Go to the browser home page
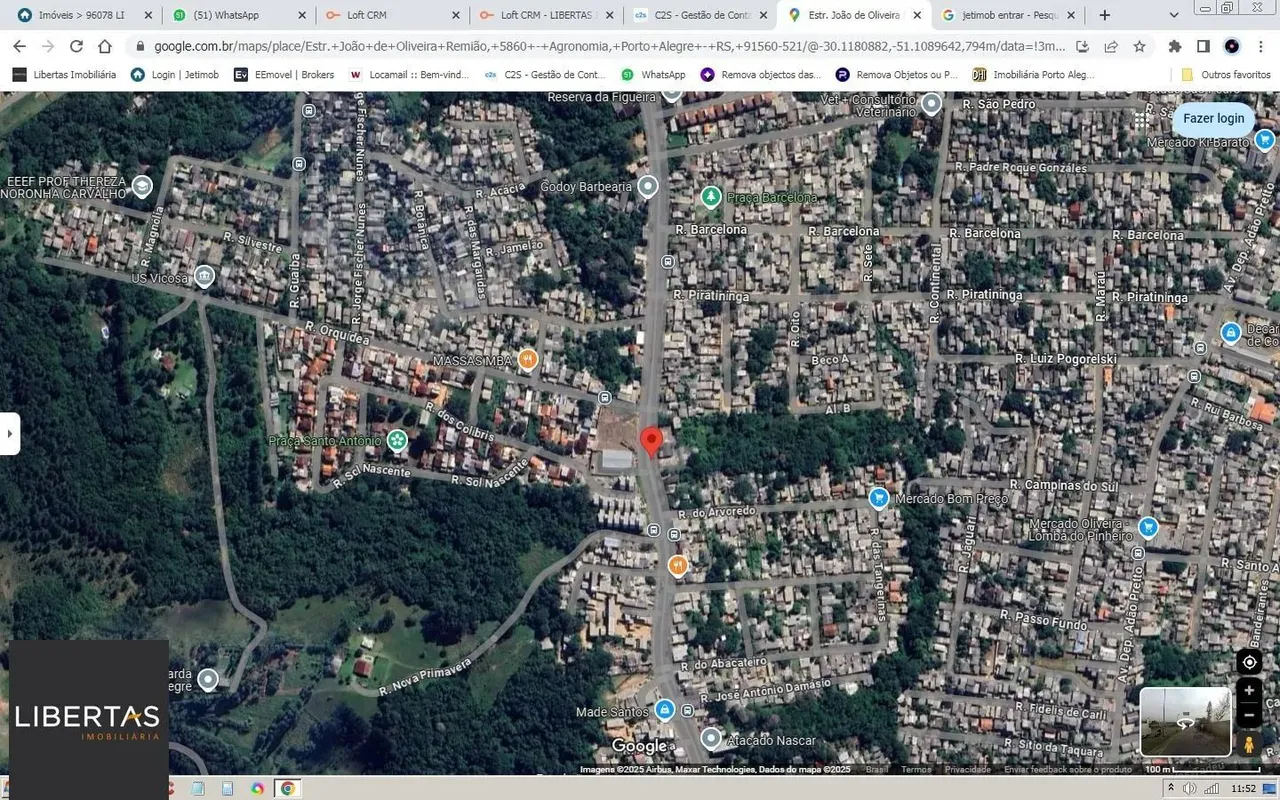Screen dimensions: 1280x800 [x=105, y=46]
